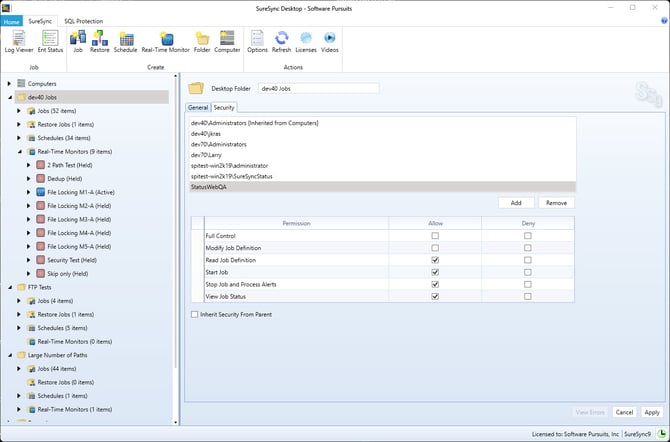Check Deny for Full Control
Screen dimensions: 670x442
click(x=528, y=236)
